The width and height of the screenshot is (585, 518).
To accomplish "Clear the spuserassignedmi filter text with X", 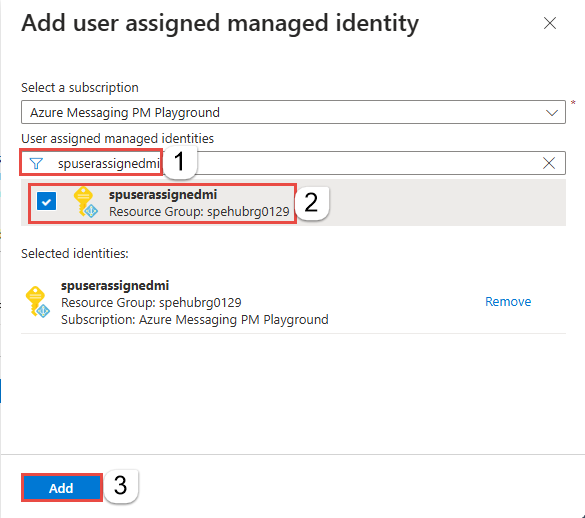I will [549, 163].
